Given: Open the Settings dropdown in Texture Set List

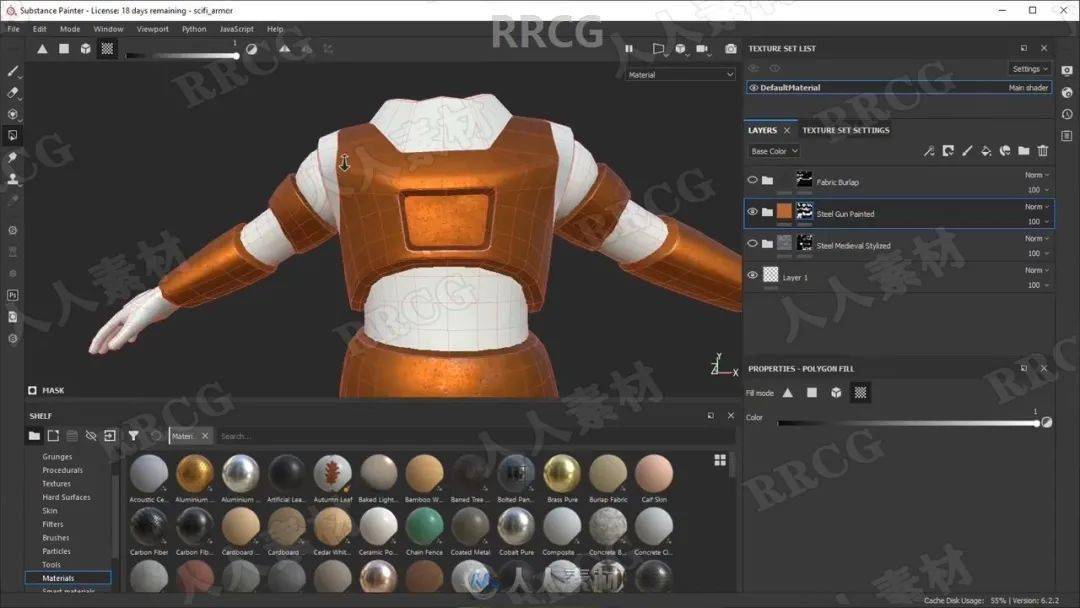Looking at the screenshot, I should point(1029,69).
